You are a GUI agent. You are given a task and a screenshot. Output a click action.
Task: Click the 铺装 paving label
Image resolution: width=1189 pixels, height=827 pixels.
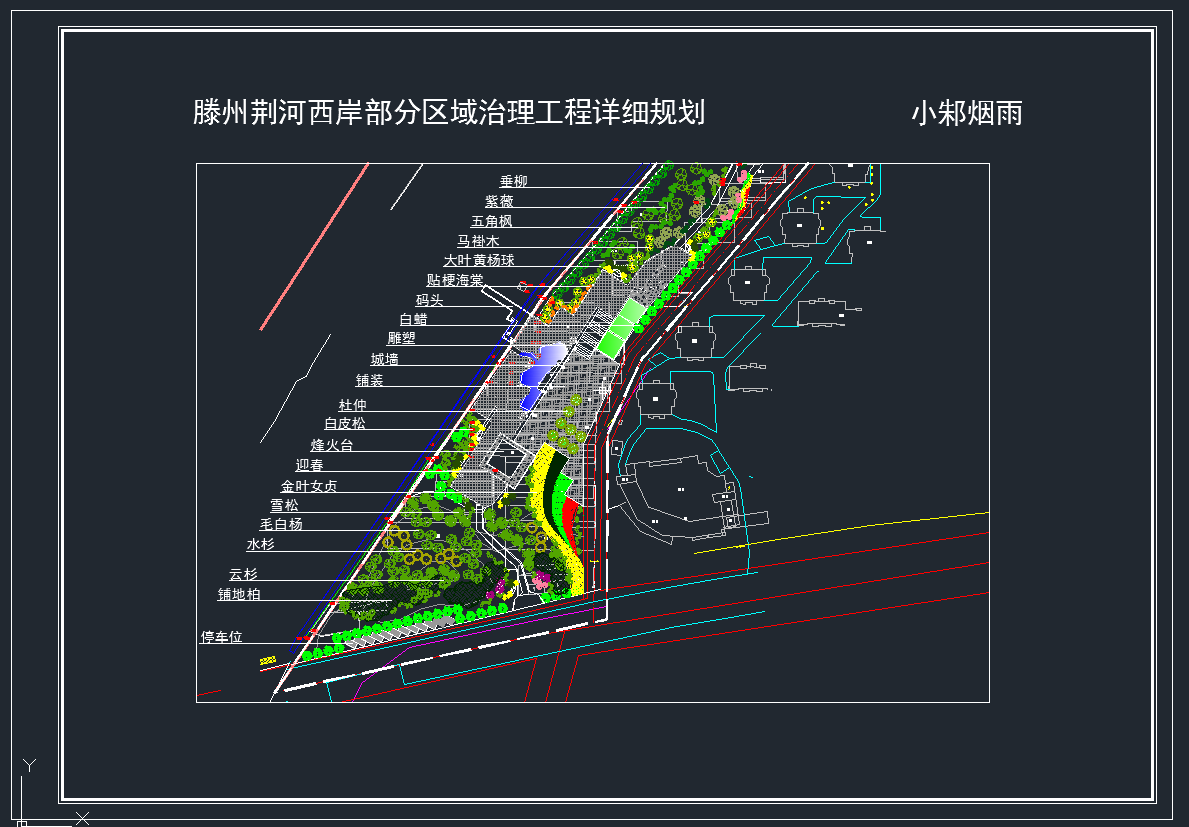[369, 380]
